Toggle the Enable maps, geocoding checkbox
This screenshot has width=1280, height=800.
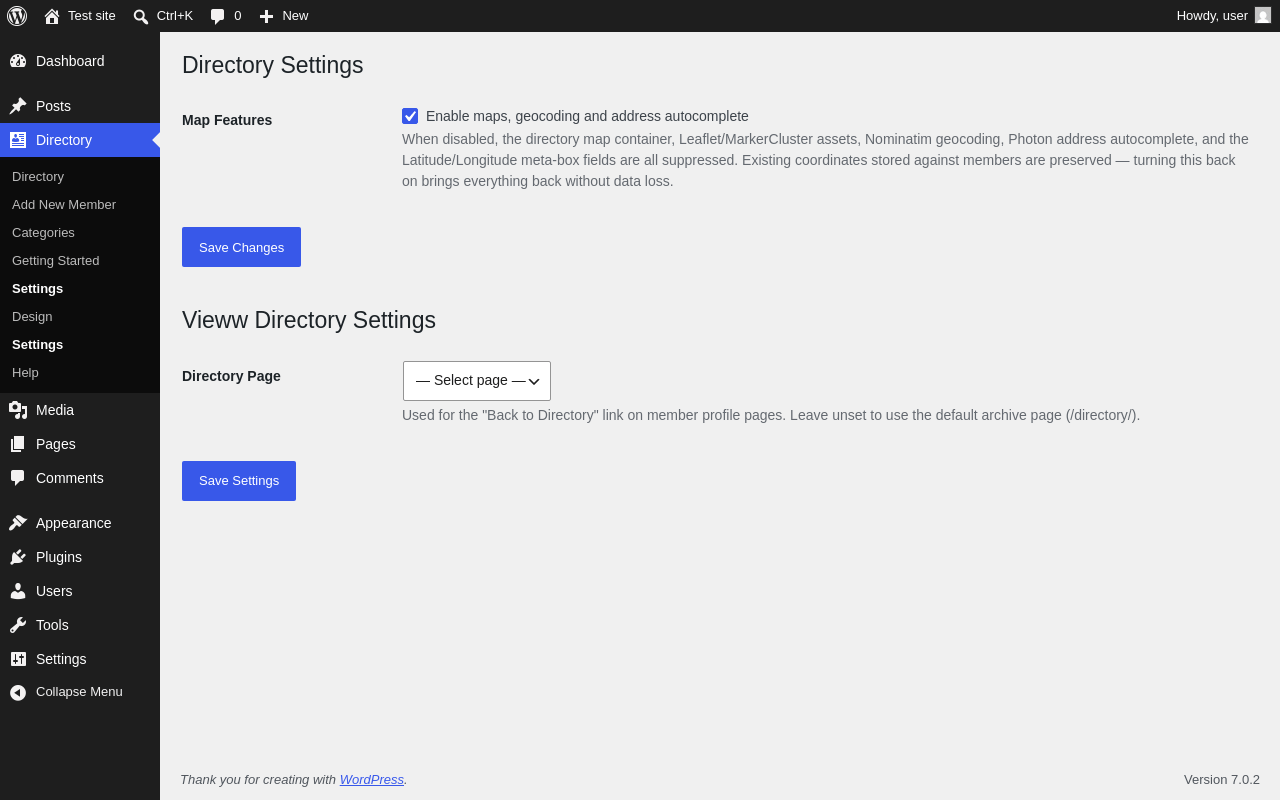click(410, 116)
